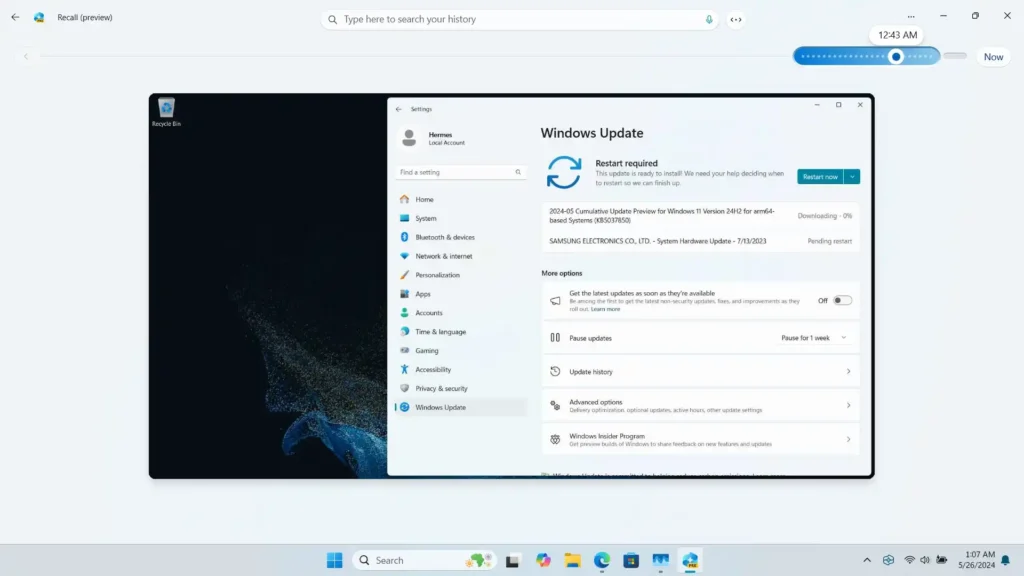Click the taskbar clock showing 1:07 AM
The height and width of the screenshot is (576, 1024).
point(976,560)
